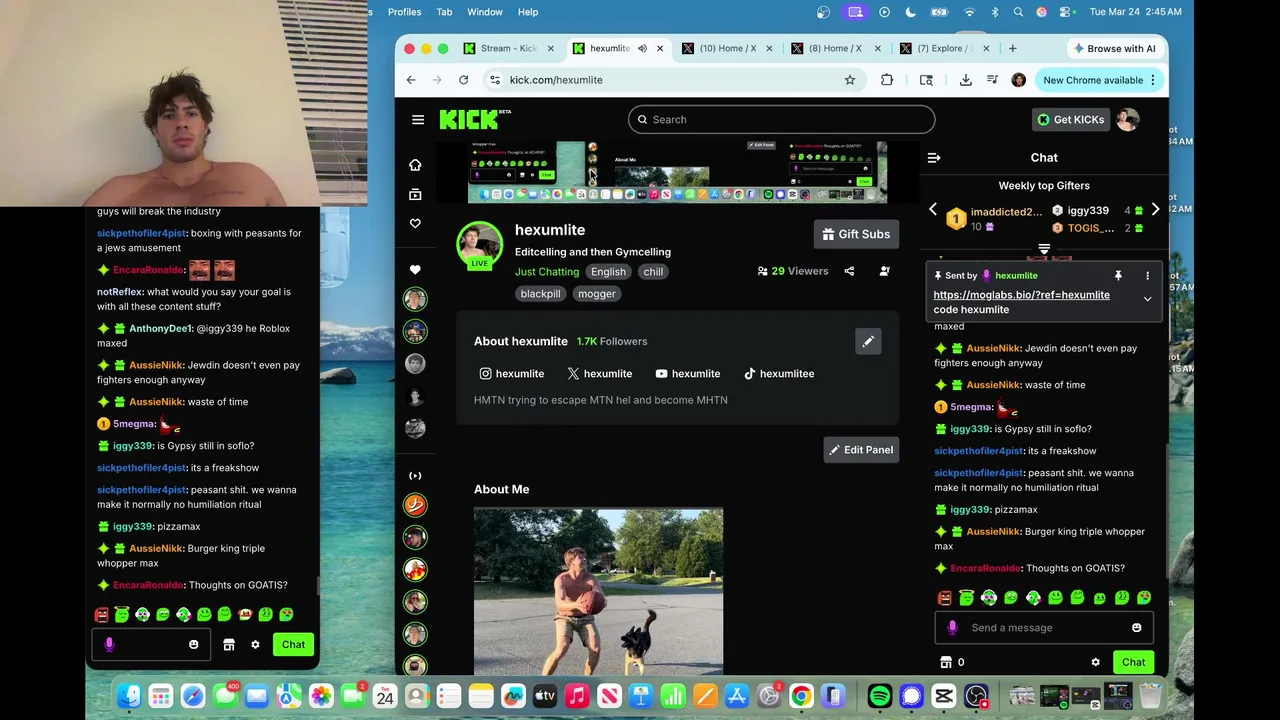This screenshot has height=720, width=1280.
Task: Mute the hexumlite tab audio icon
Action: [x=642, y=48]
